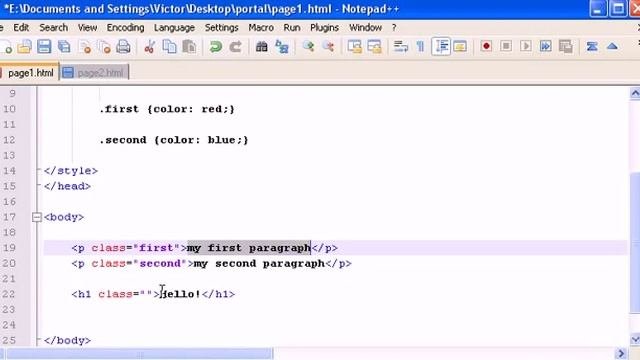Open the Window menu
The image size is (640, 360).
point(365,28)
